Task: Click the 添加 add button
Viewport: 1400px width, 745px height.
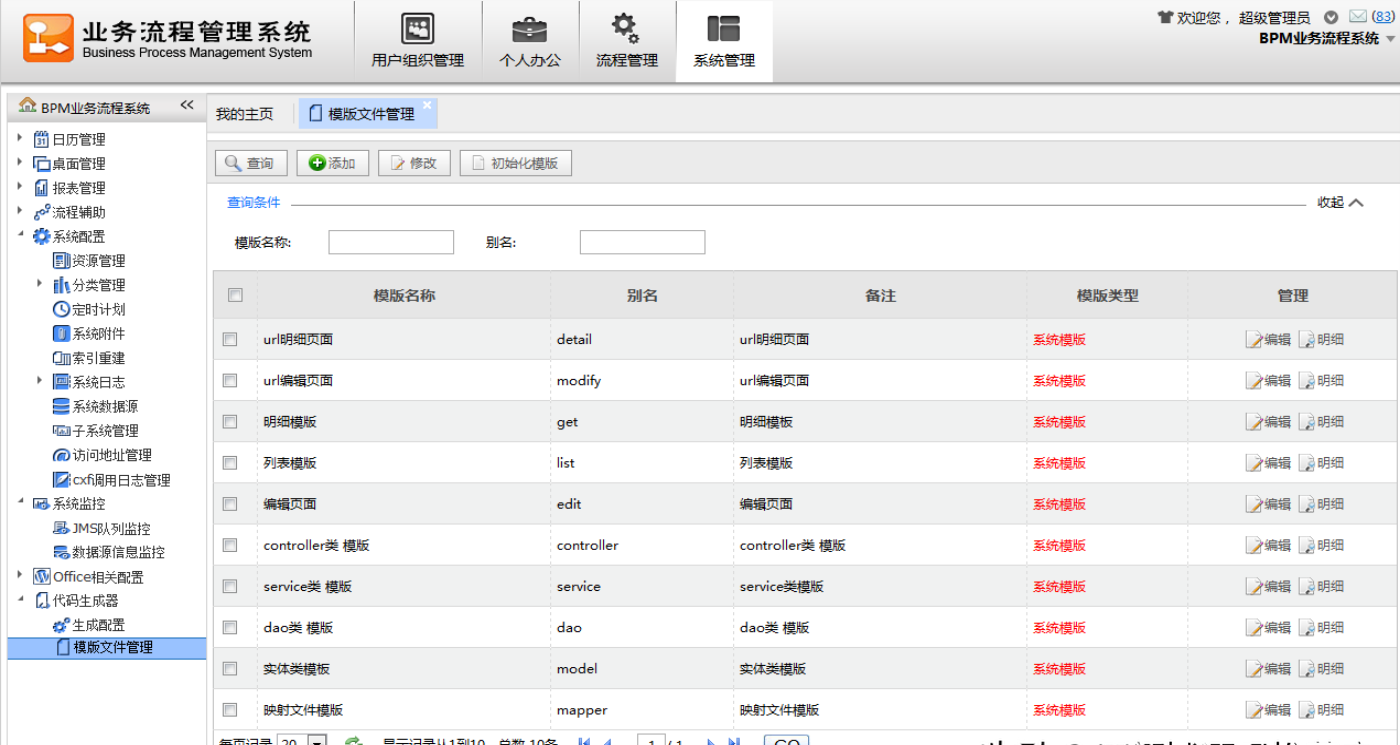Action: (333, 163)
